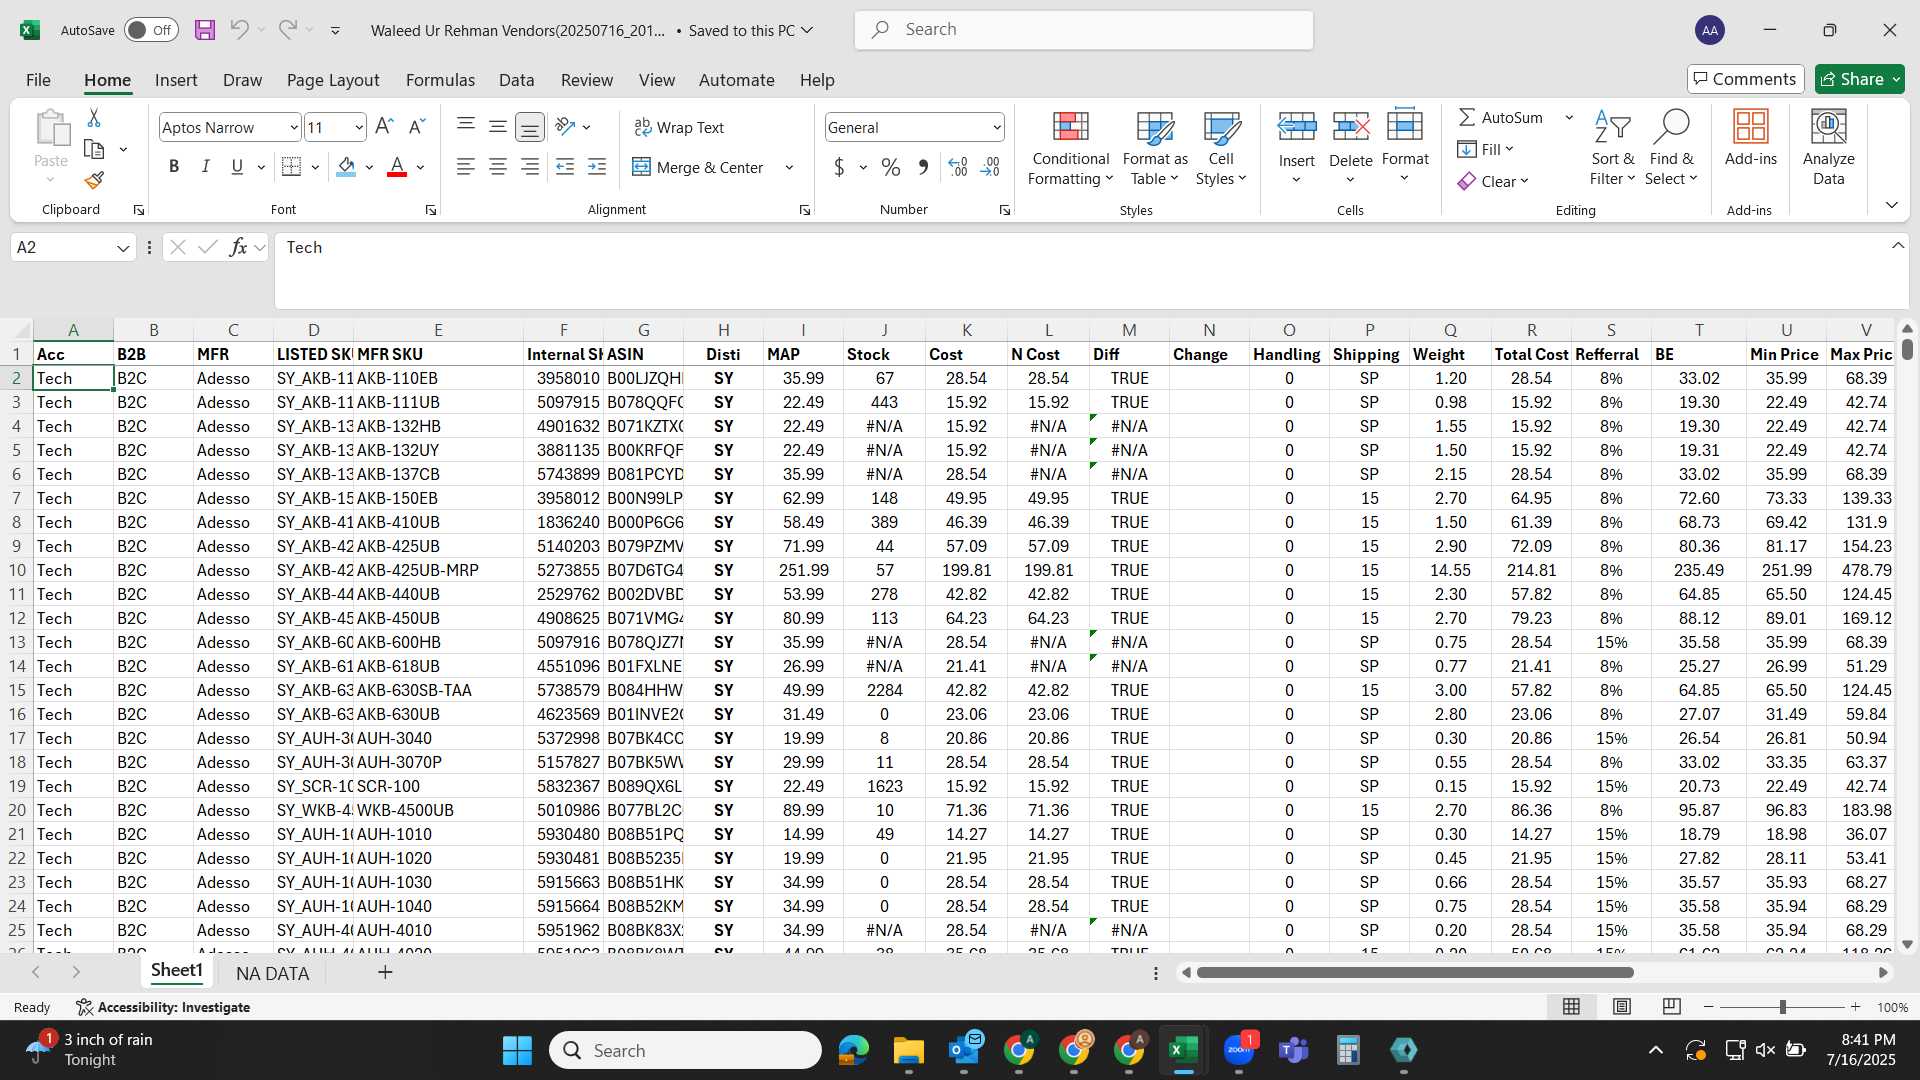Viewport: 1920px width, 1080px height.
Task: Expand the formula bar
Action: click(1898, 246)
